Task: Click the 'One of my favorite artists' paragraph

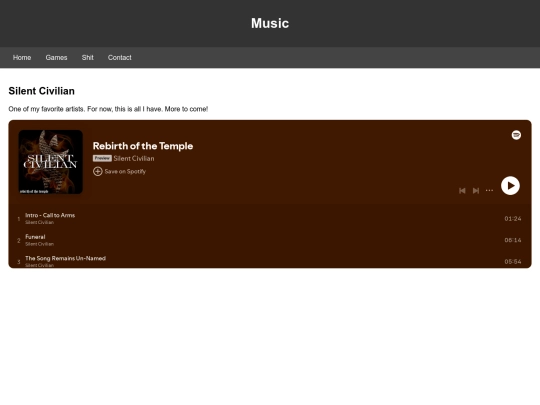Action: [x=108, y=109]
